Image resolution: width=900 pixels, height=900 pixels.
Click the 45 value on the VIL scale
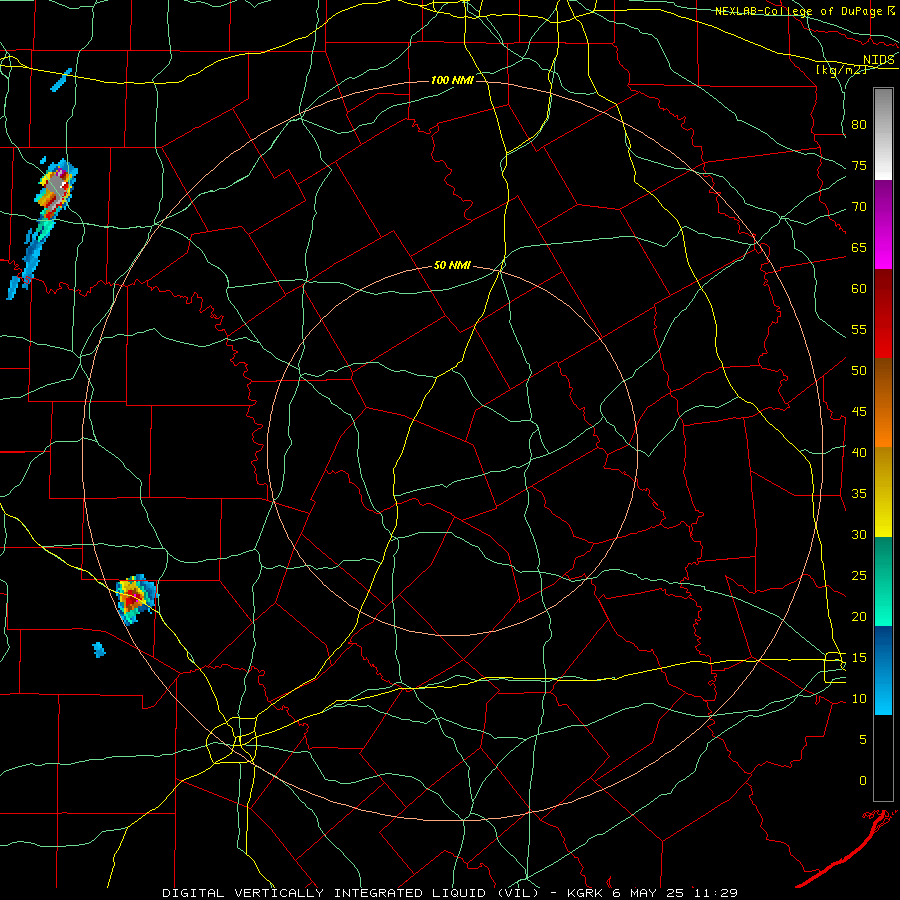click(859, 412)
